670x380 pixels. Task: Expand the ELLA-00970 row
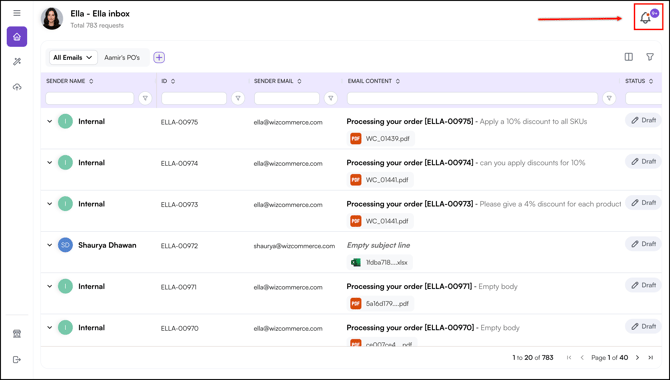point(50,328)
